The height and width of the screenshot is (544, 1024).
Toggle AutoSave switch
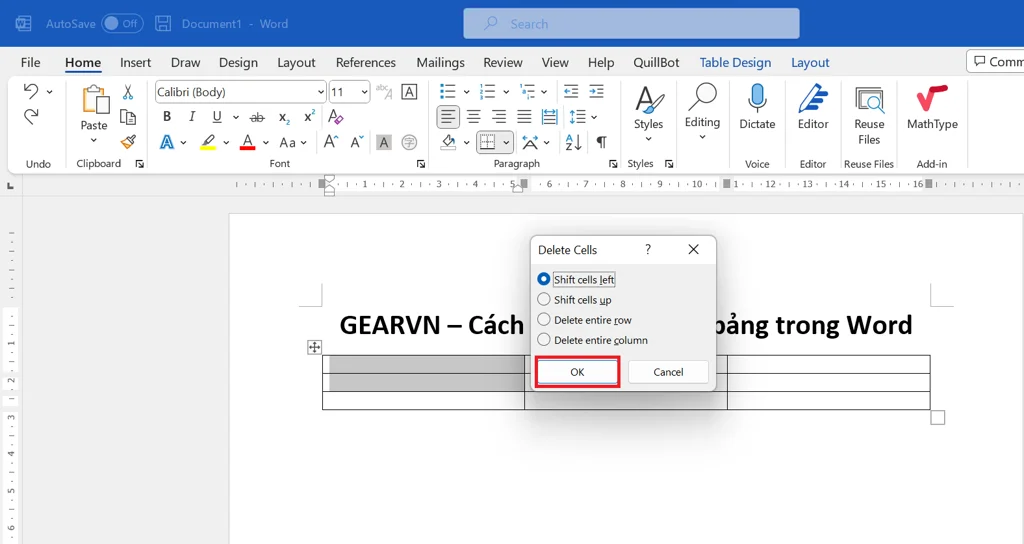click(121, 24)
